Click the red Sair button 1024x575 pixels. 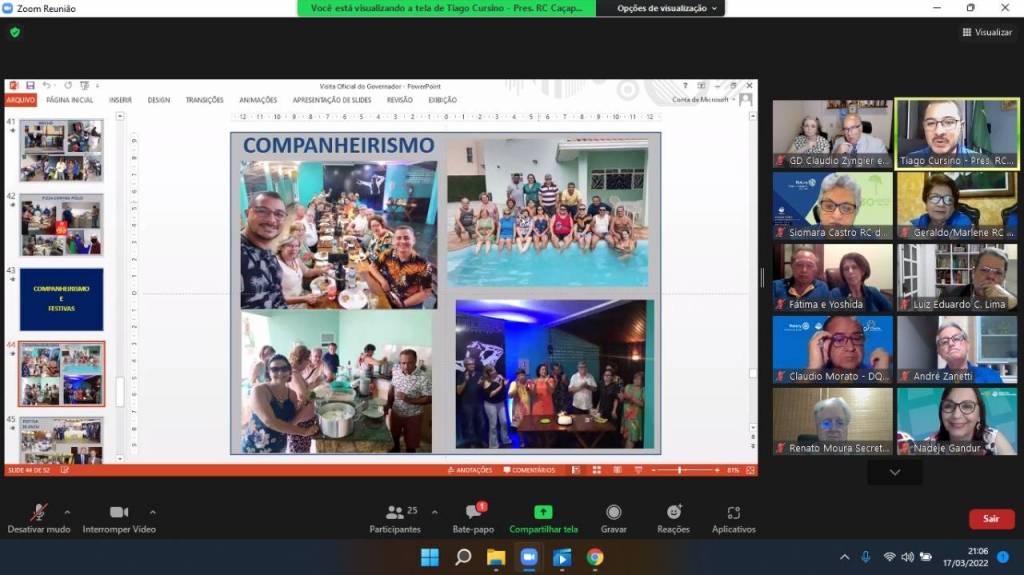tap(991, 519)
